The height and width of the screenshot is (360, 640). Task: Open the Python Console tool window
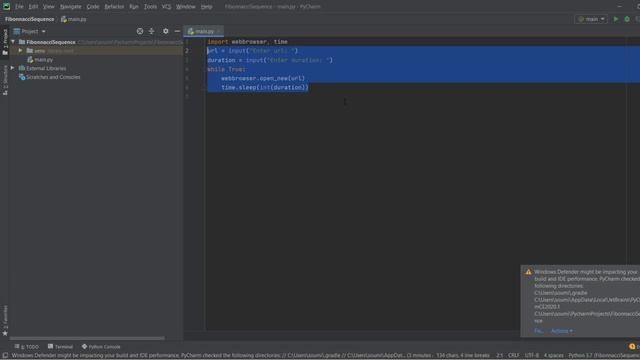[101, 347]
